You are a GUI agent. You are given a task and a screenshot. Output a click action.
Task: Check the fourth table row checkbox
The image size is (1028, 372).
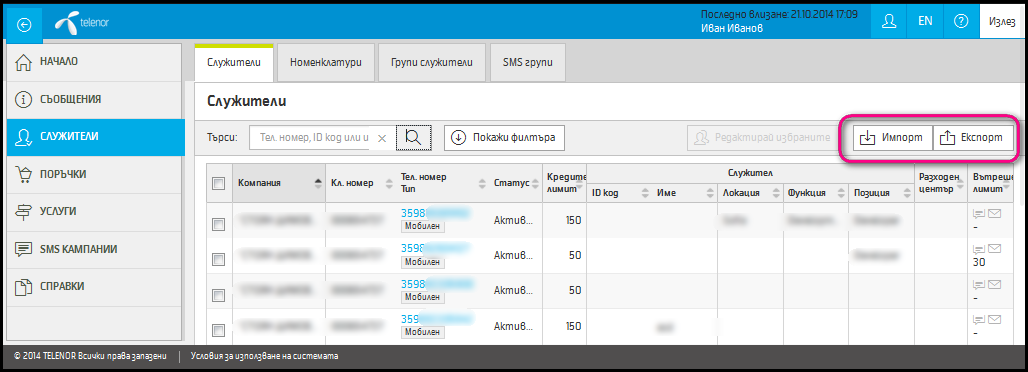pyautogui.click(x=219, y=330)
